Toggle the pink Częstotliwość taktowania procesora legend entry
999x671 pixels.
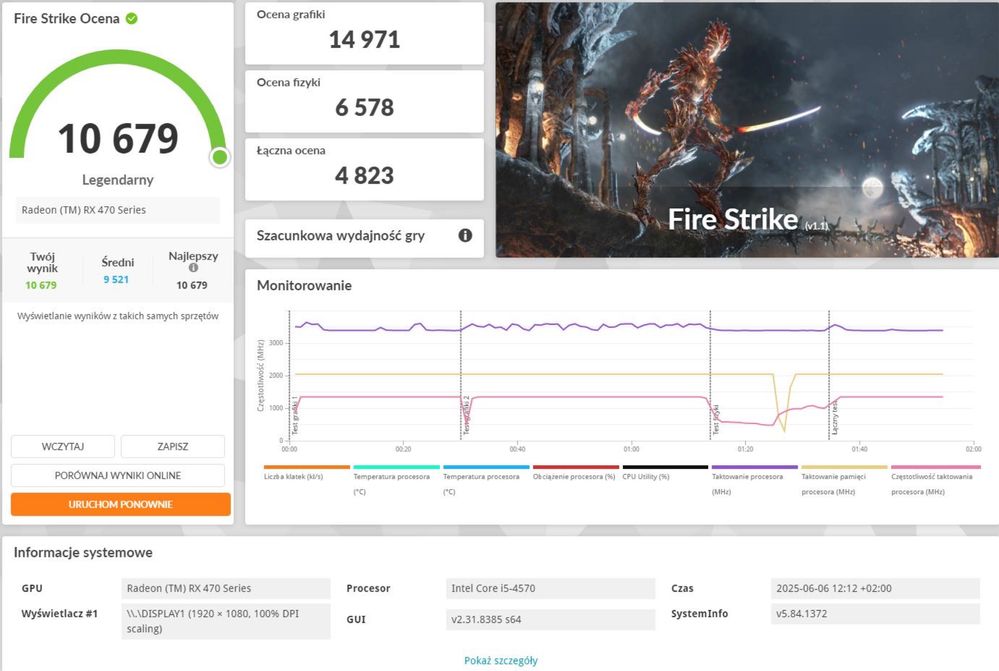(935, 480)
